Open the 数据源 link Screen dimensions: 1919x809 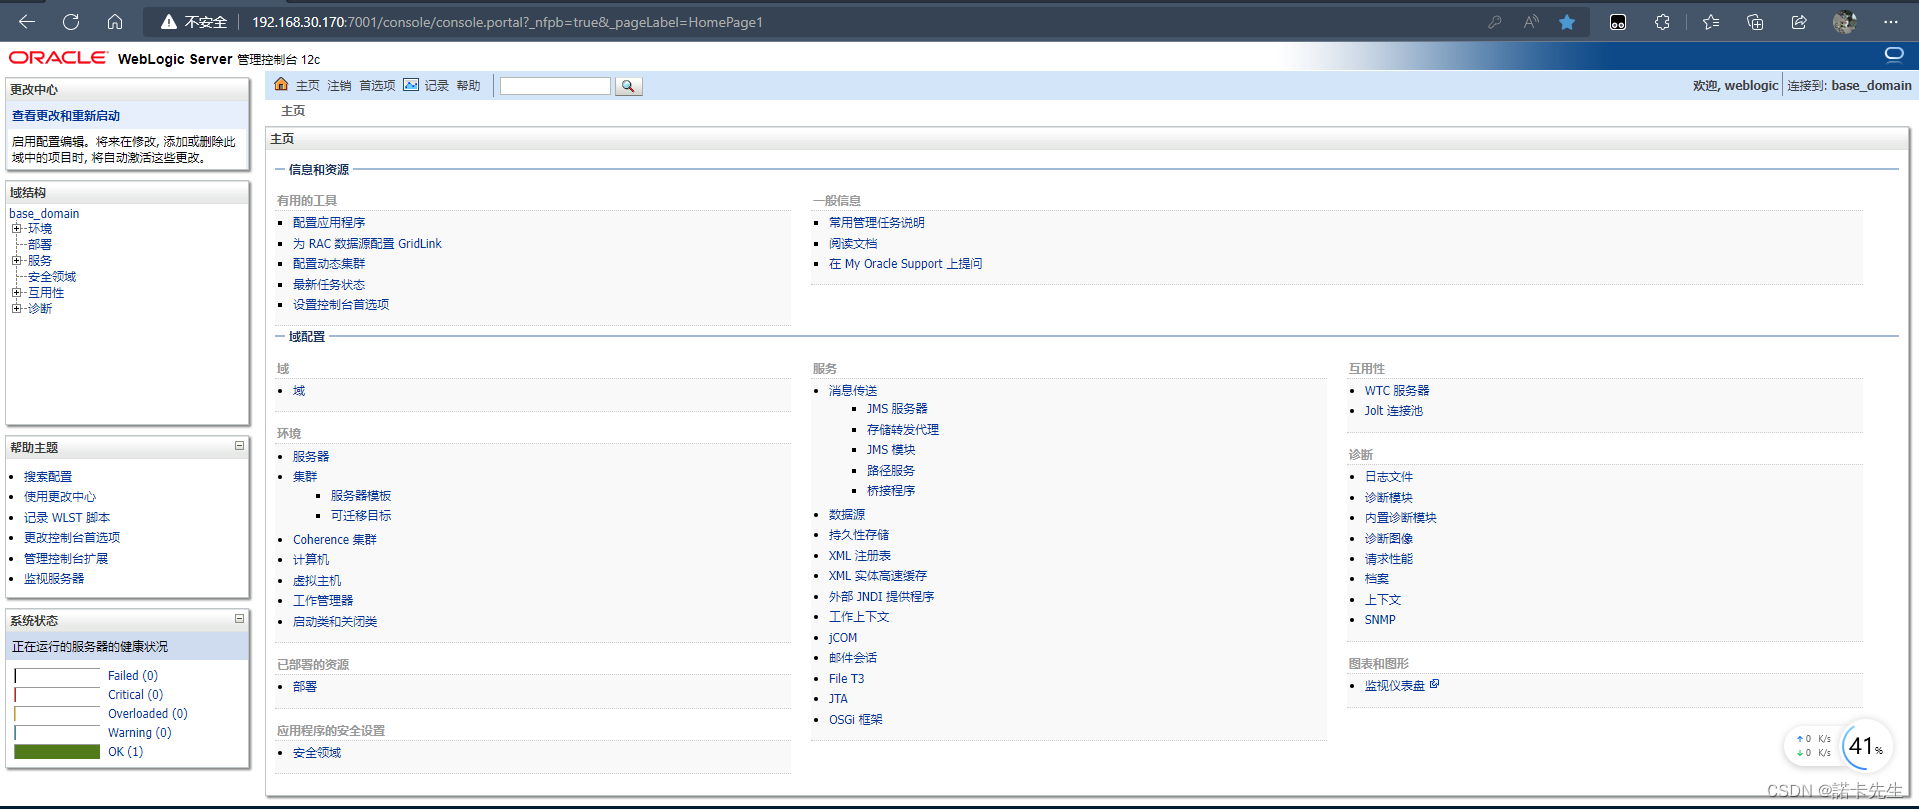click(x=847, y=515)
